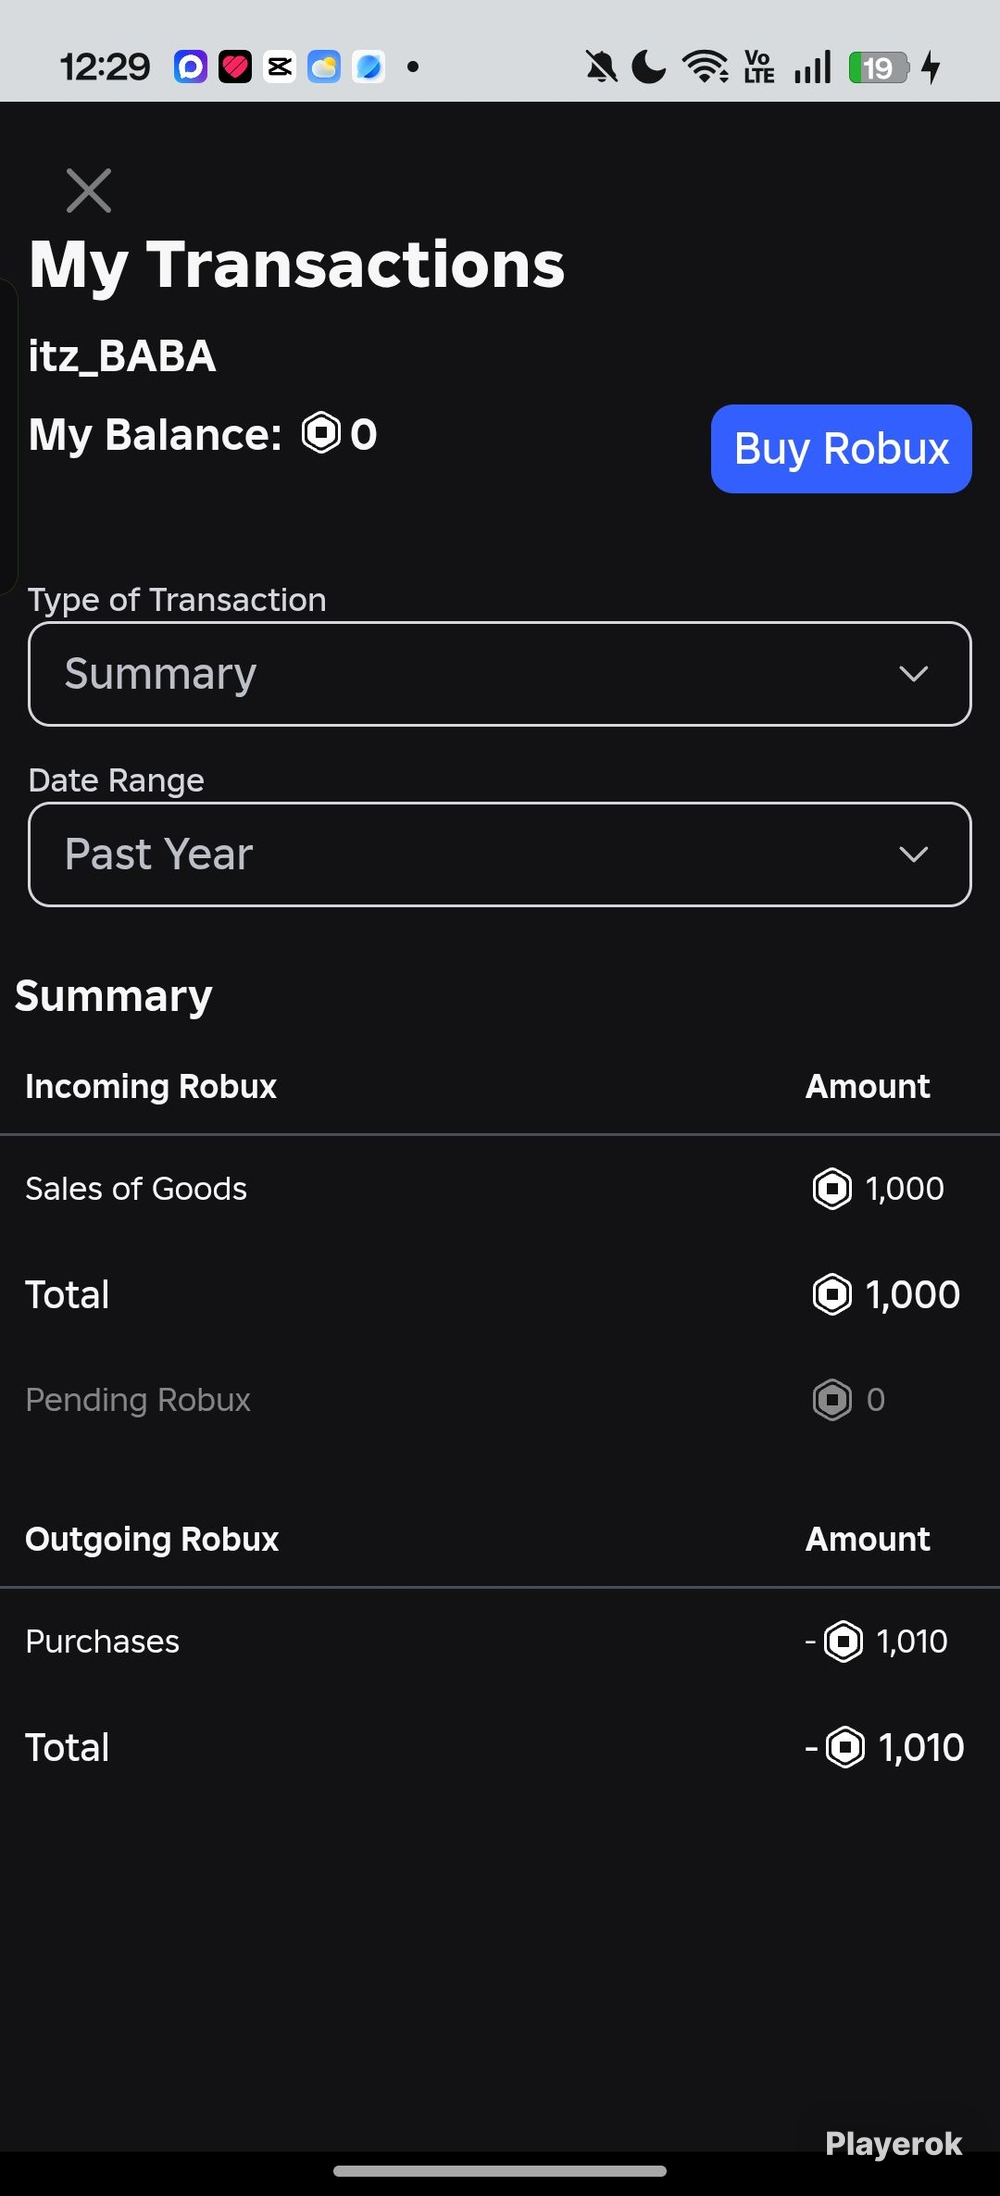
Task: Select the Sales of Goods row
Action: click(500, 1189)
